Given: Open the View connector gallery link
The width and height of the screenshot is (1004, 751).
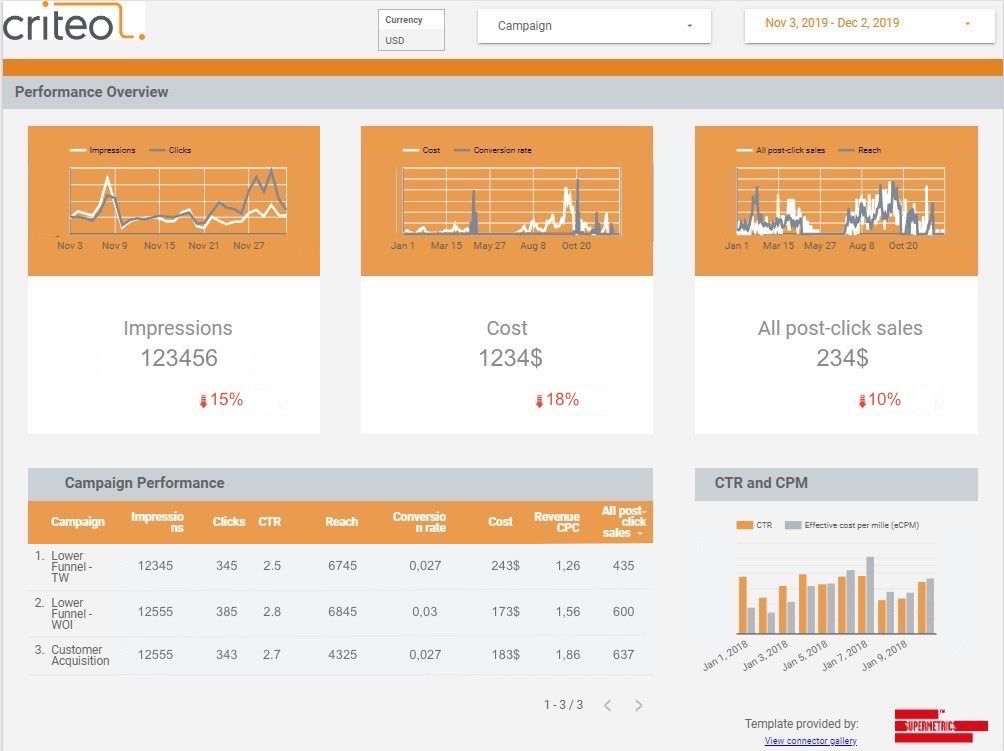Looking at the screenshot, I should tap(810, 741).
